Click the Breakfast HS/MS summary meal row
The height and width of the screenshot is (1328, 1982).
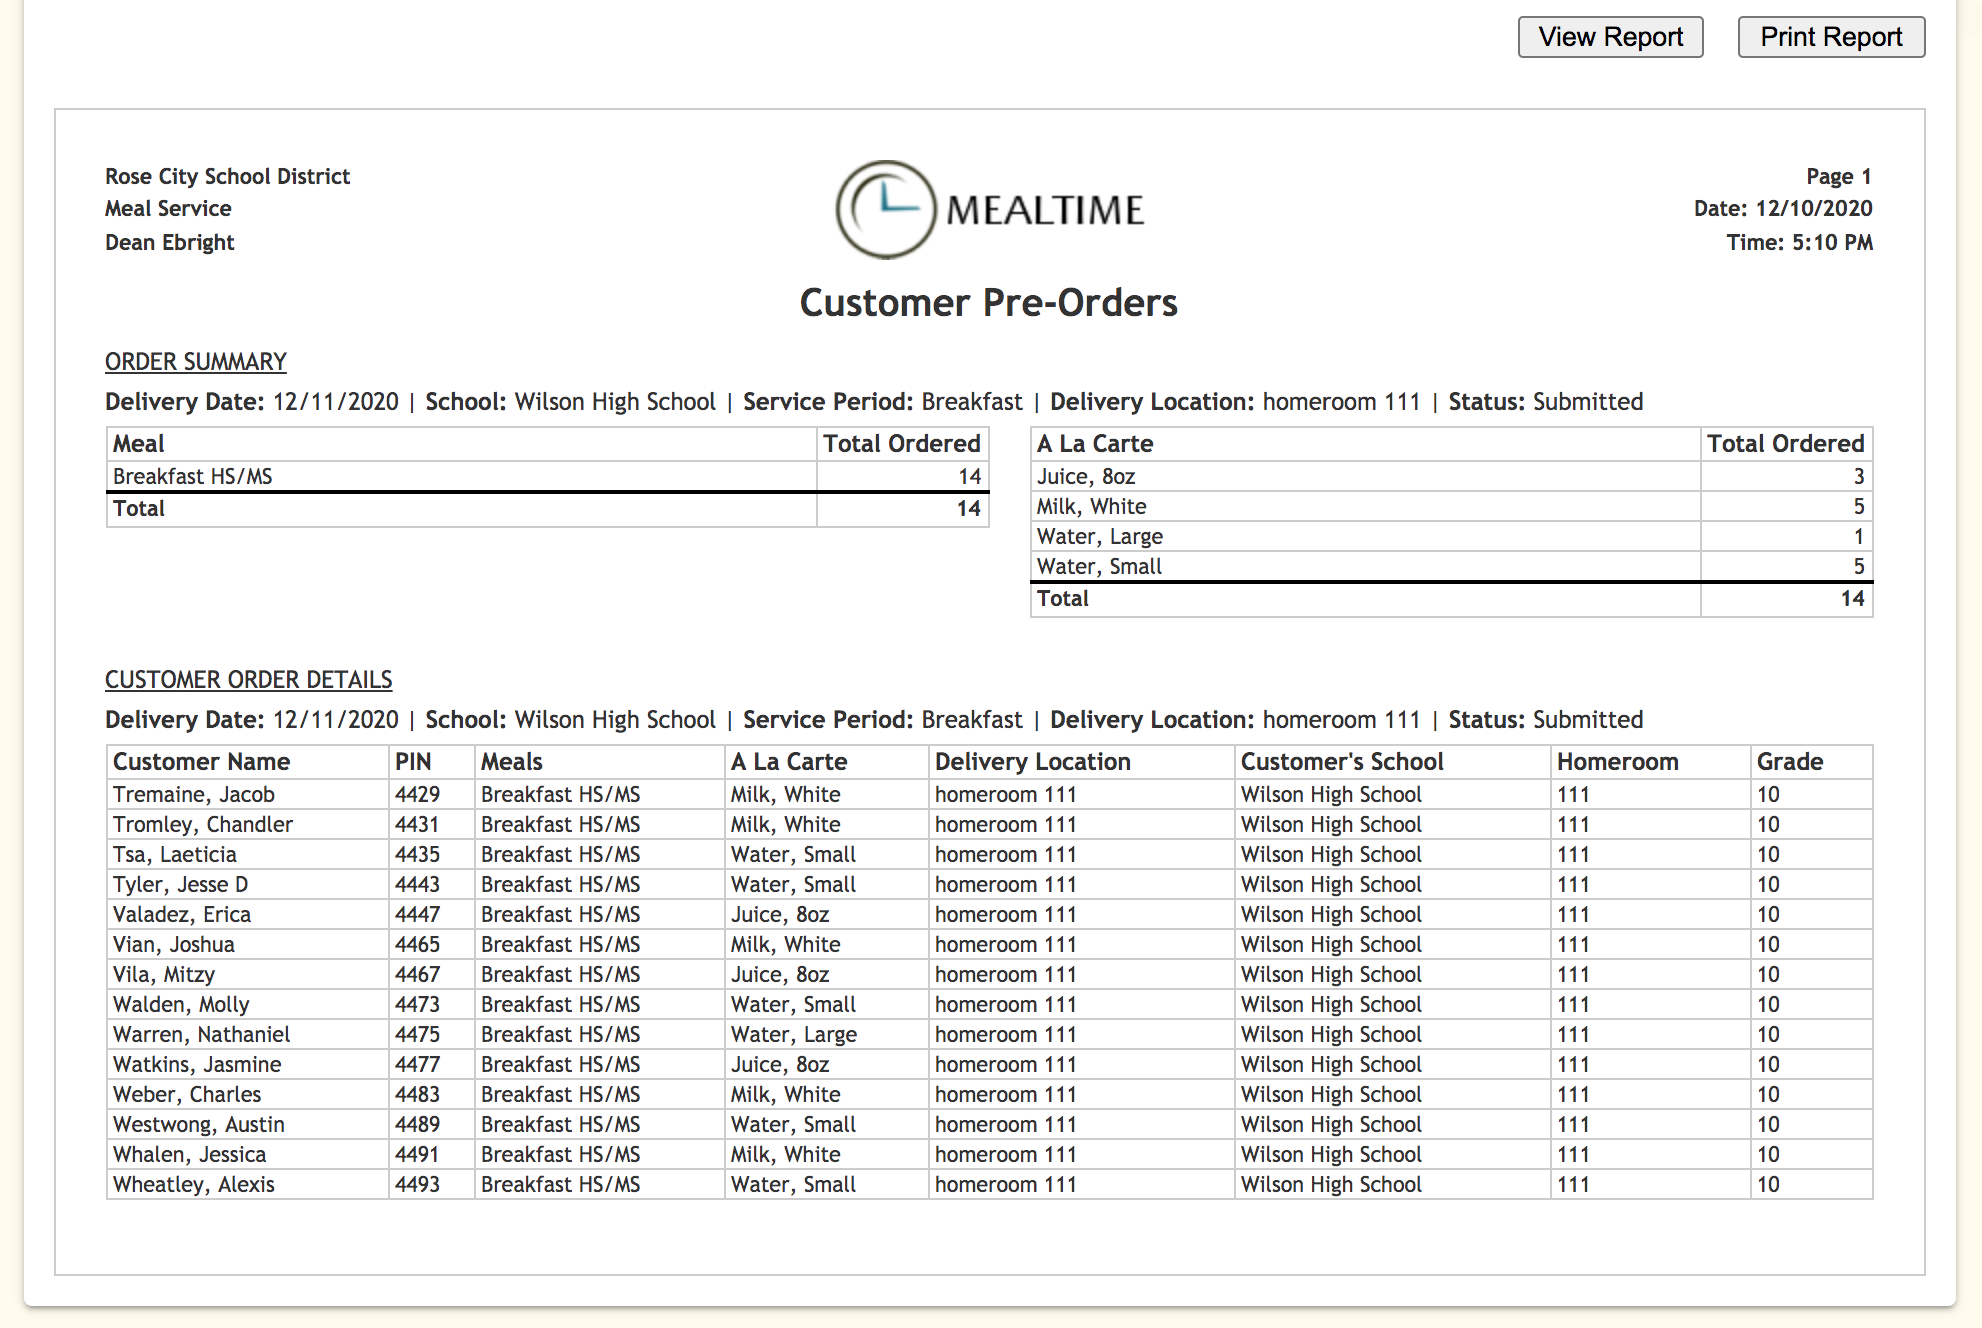(193, 477)
